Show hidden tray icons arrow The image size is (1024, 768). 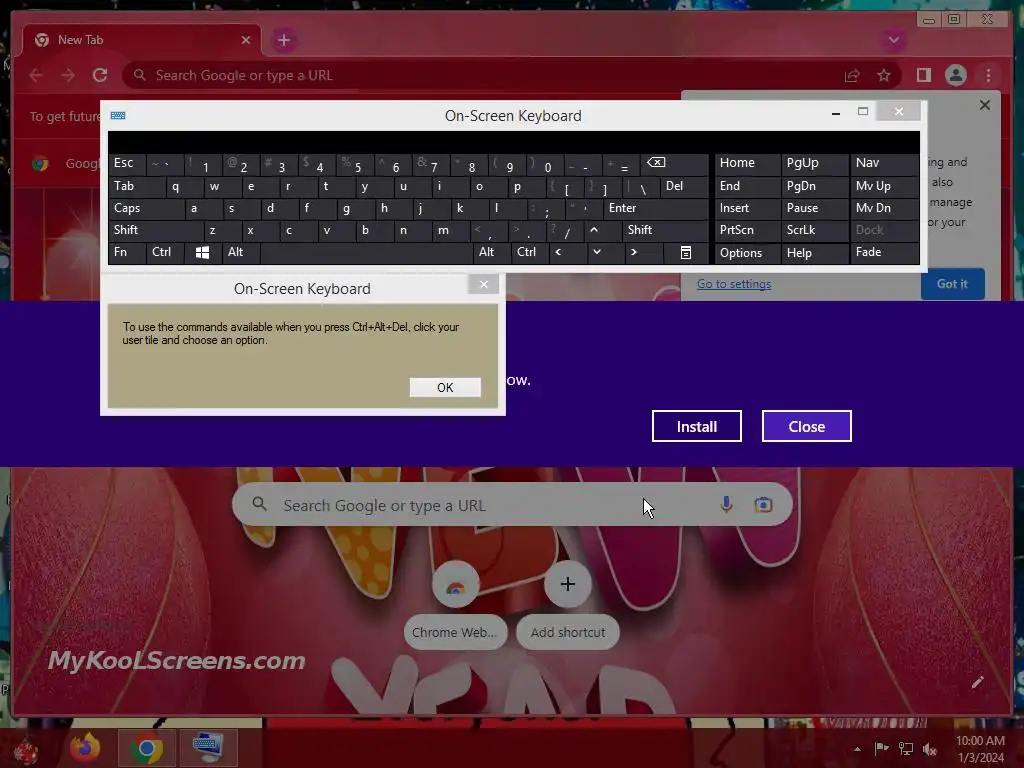coord(857,749)
